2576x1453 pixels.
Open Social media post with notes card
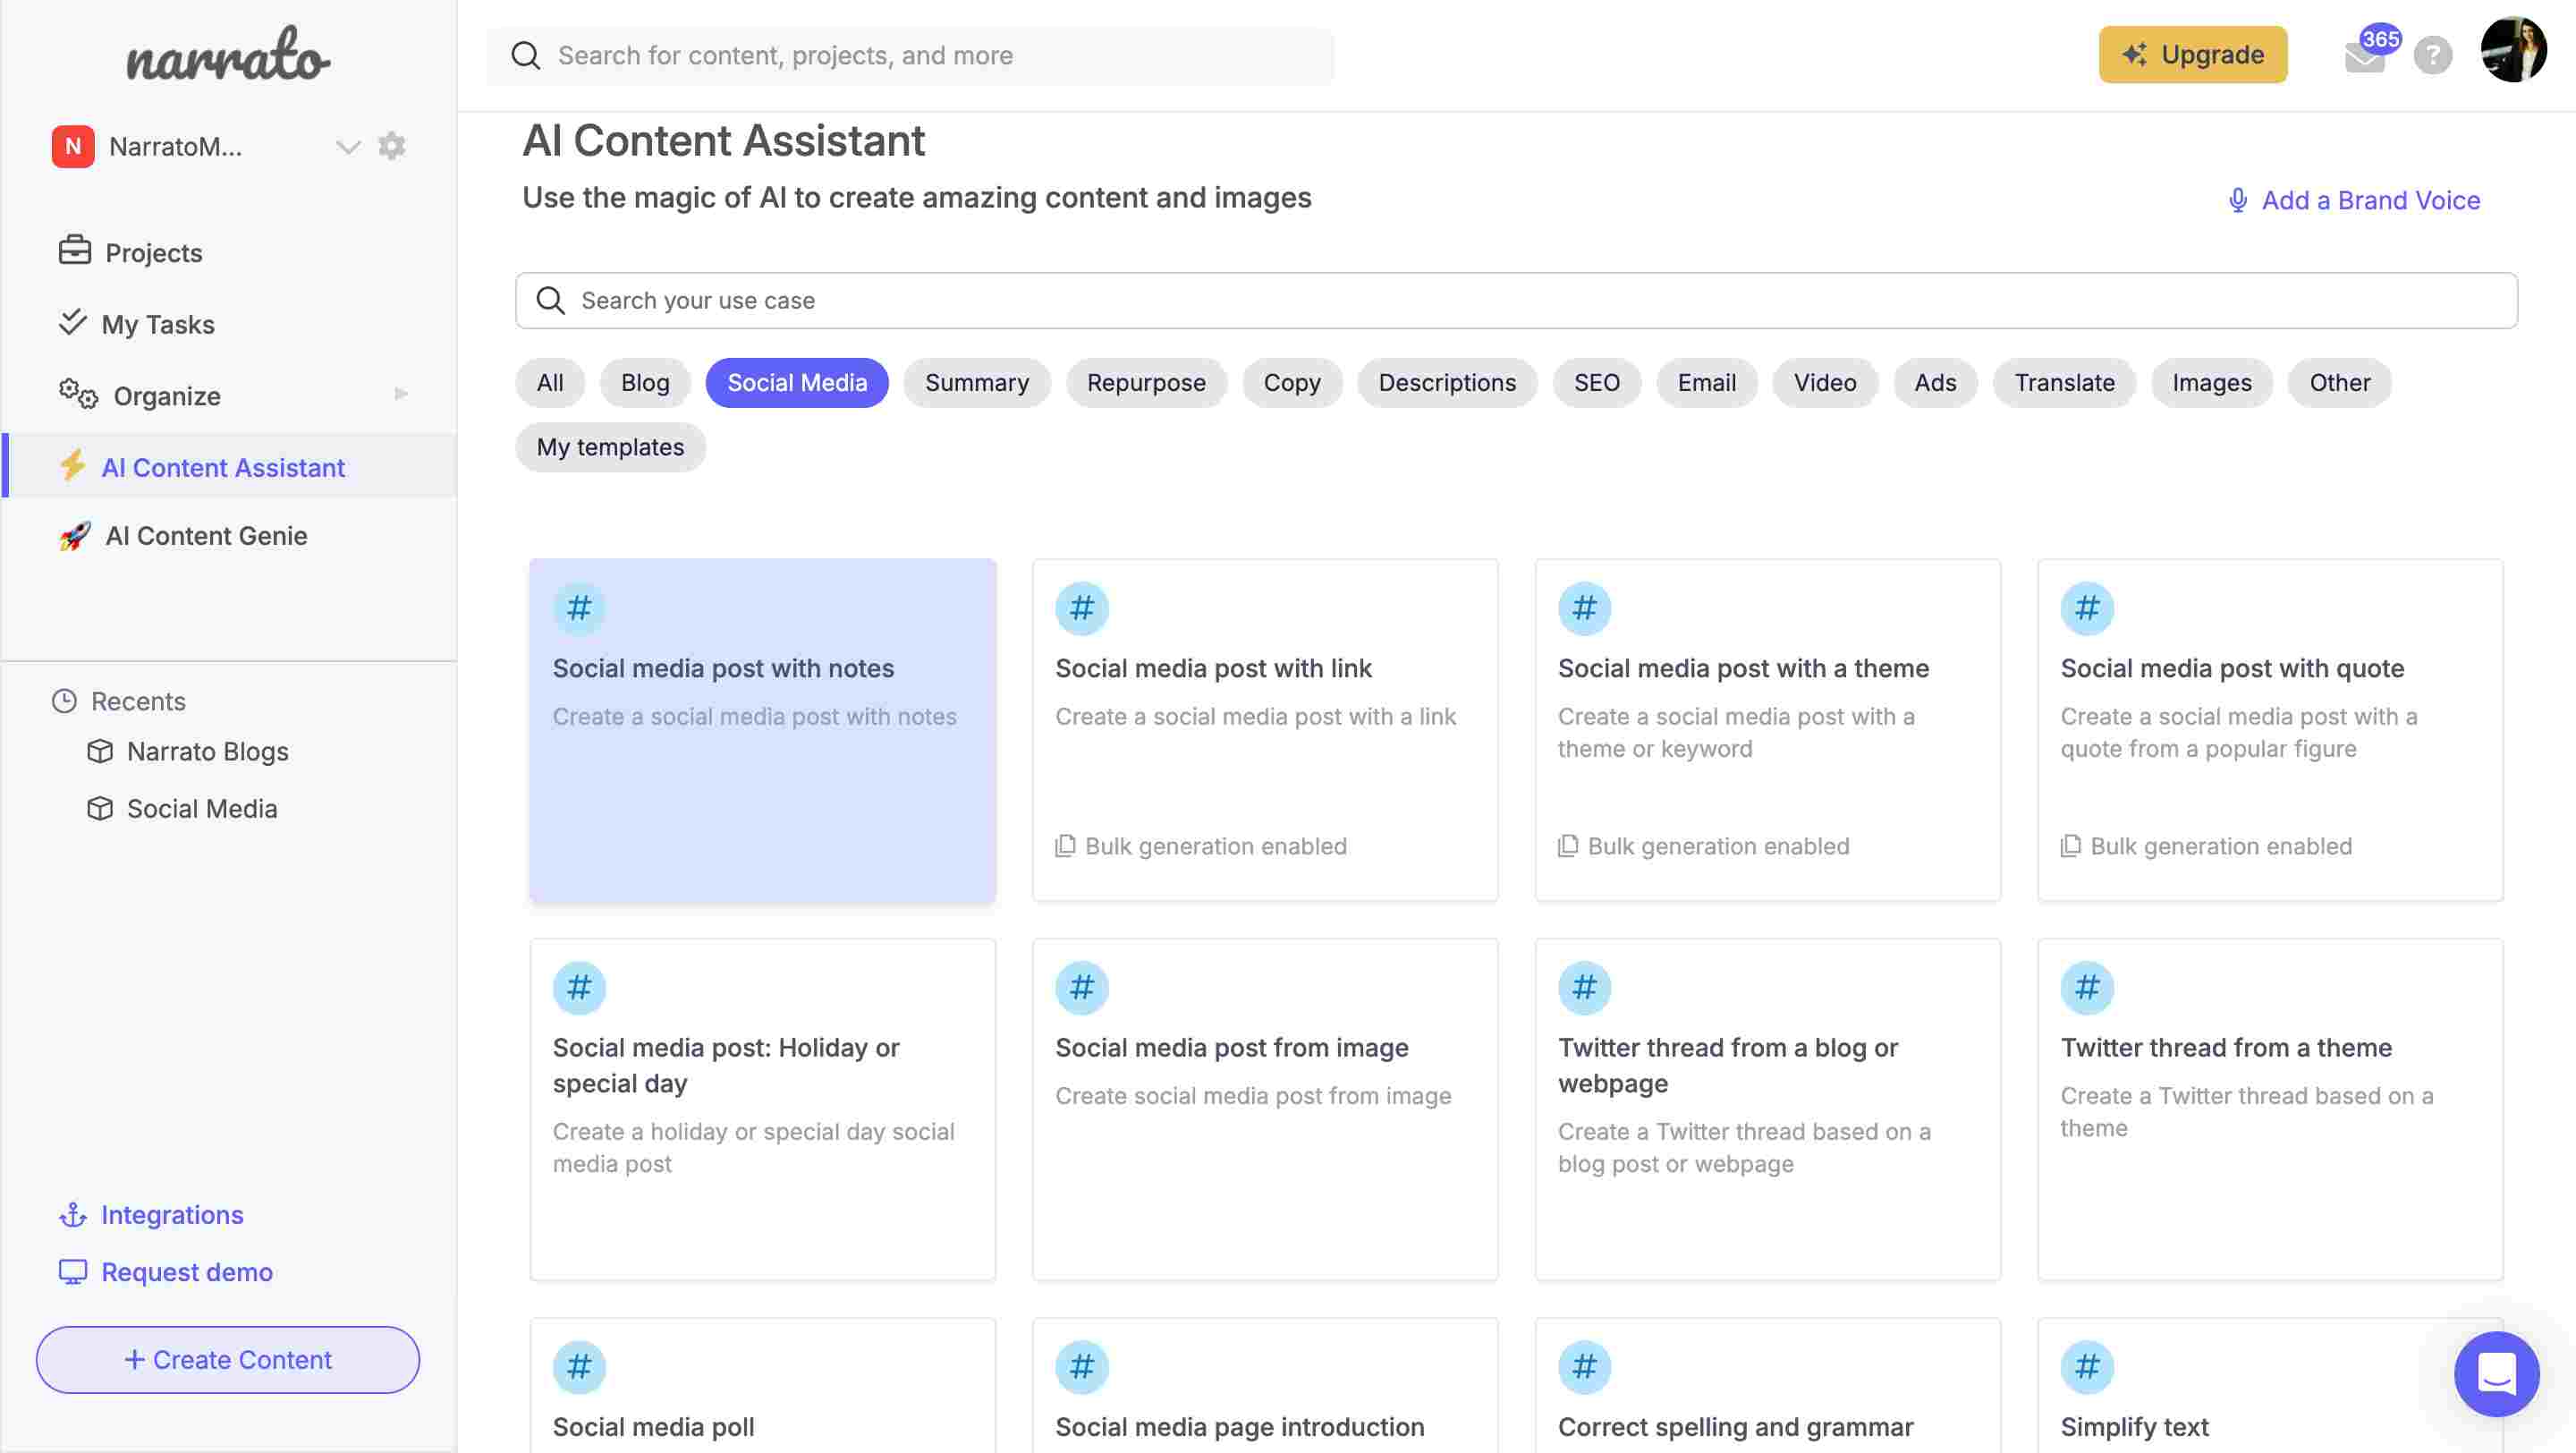pyautogui.click(x=763, y=730)
